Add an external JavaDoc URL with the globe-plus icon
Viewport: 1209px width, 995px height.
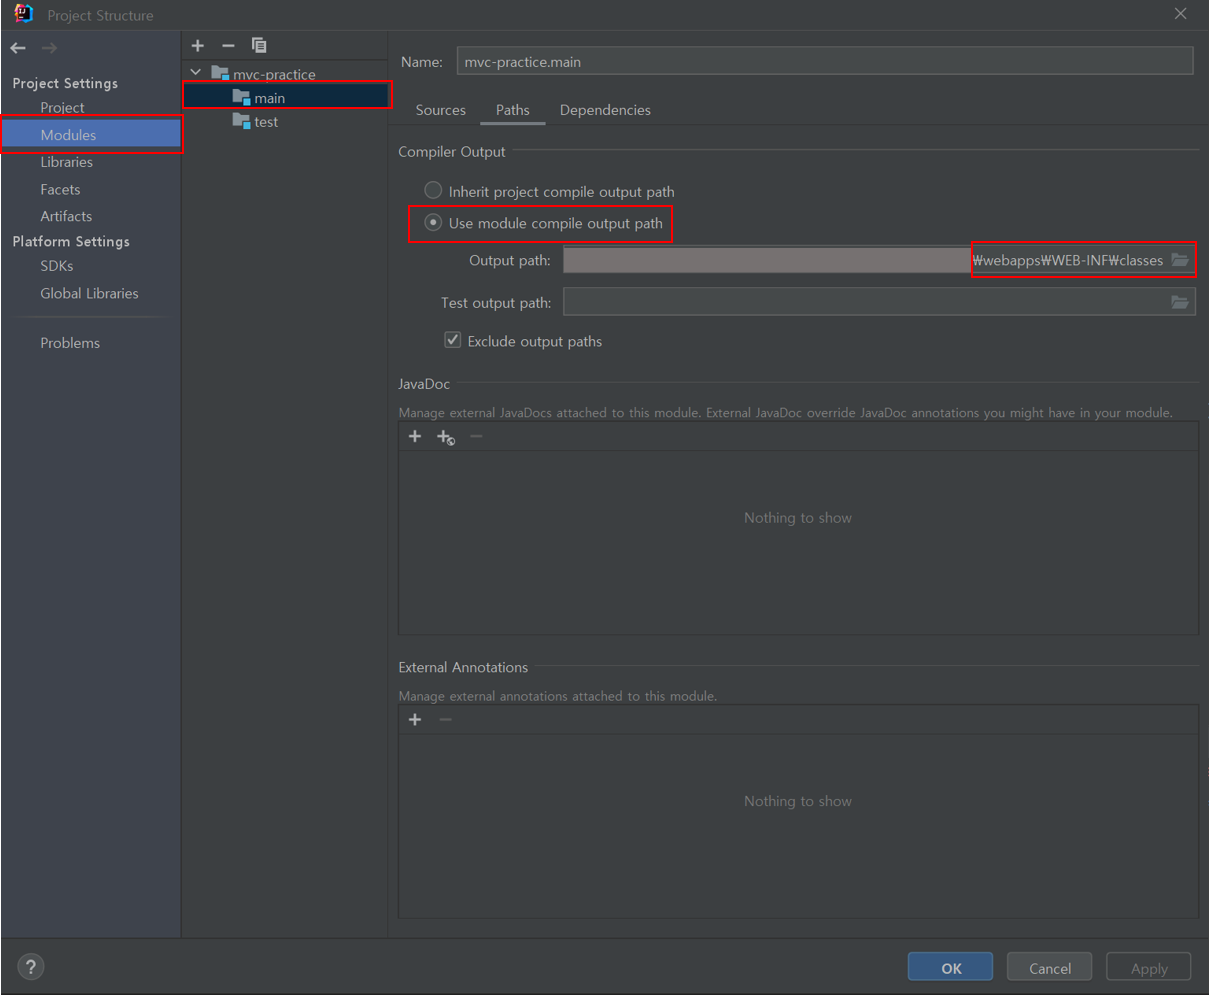[445, 436]
